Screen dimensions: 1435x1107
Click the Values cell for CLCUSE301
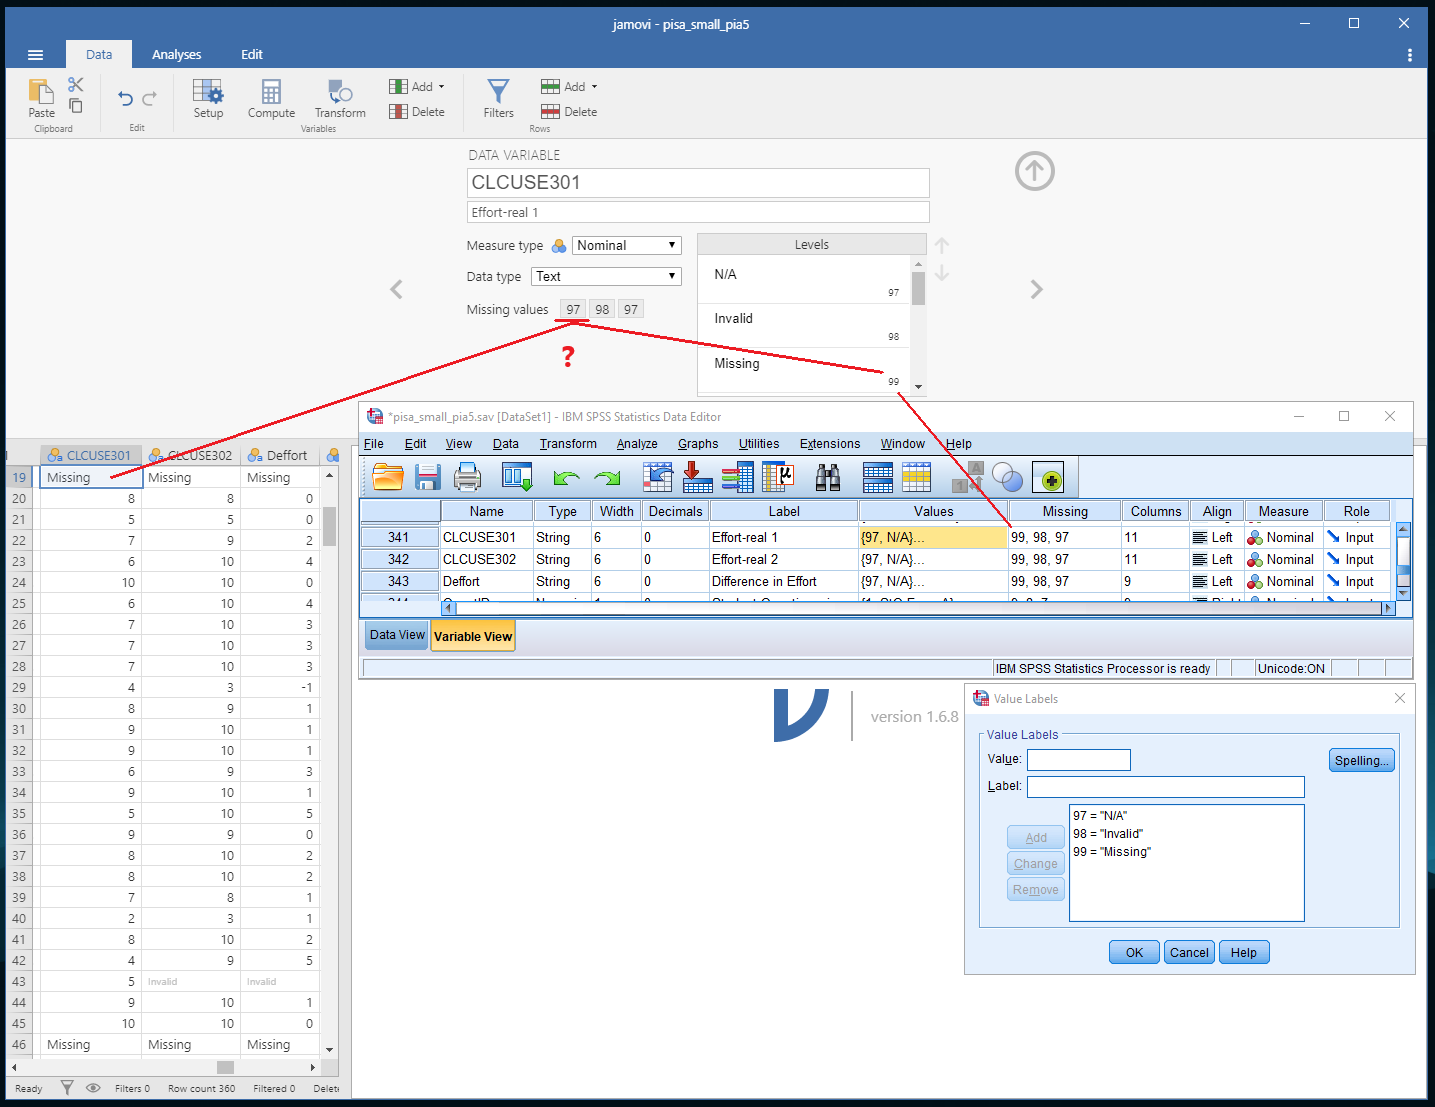(x=933, y=537)
